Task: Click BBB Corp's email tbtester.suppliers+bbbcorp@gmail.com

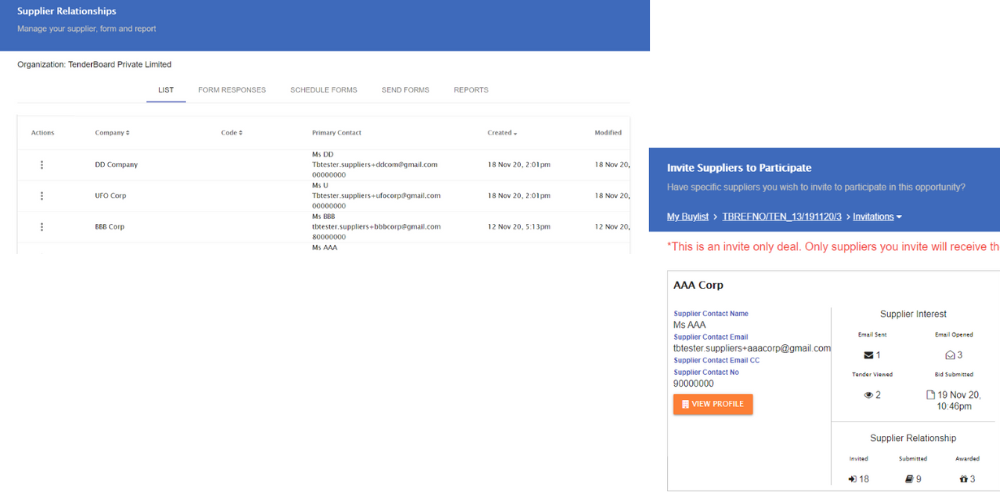Action: point(376,226)
